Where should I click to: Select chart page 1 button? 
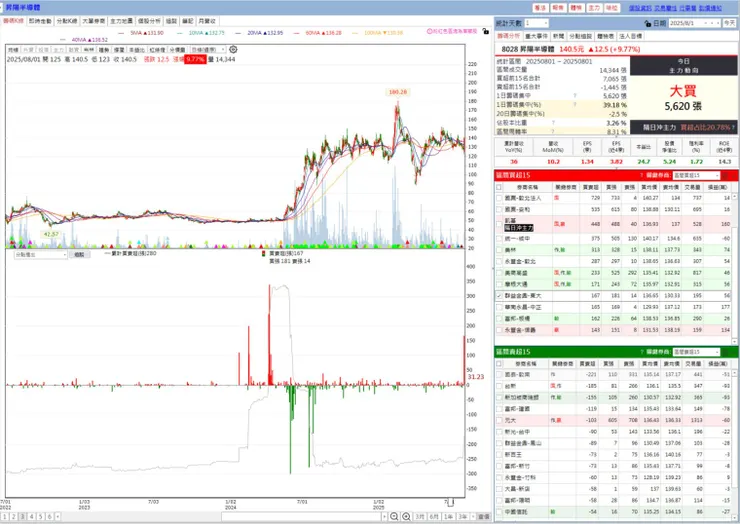pyautogui.click(x=5, y=516)
